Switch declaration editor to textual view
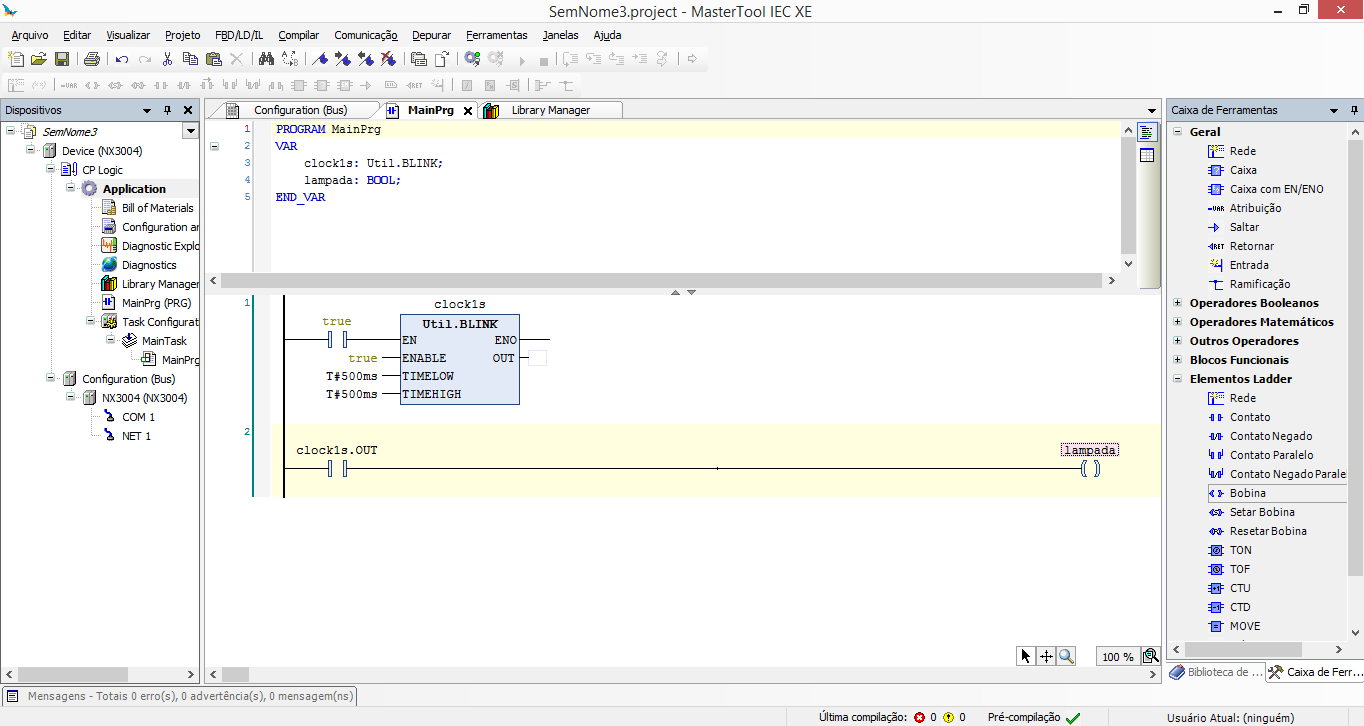Screen dimensions: 1364x726 click(1147, 132)
